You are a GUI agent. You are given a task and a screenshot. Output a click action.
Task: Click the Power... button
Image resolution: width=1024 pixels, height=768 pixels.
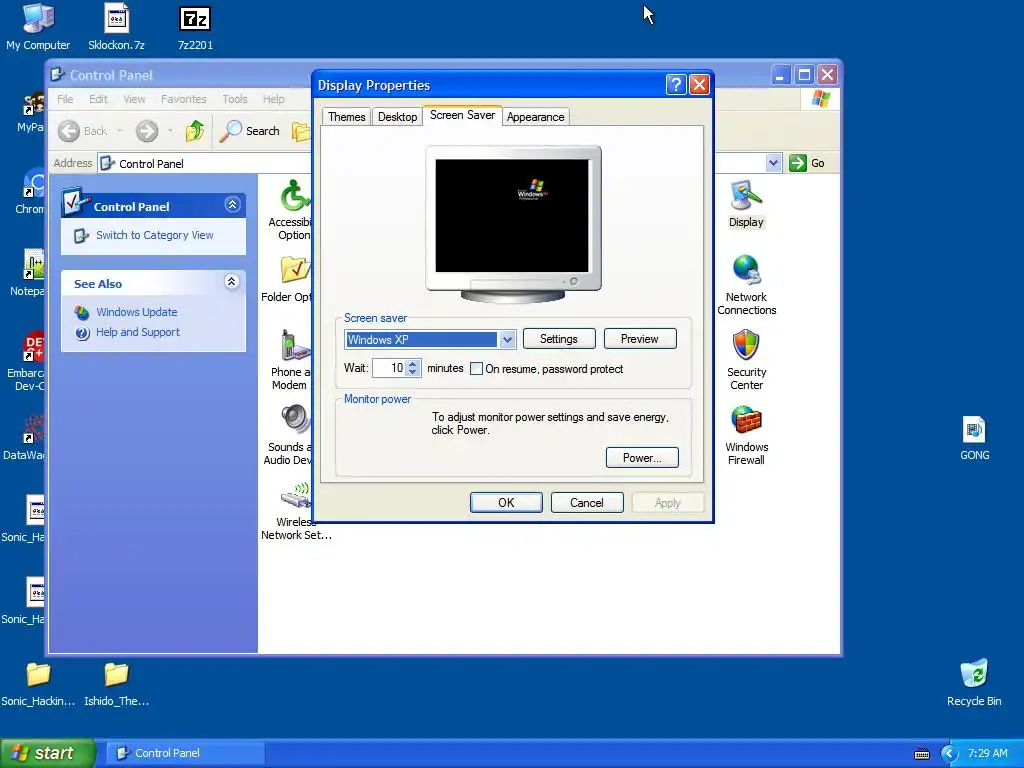click(x=642, y=458)
